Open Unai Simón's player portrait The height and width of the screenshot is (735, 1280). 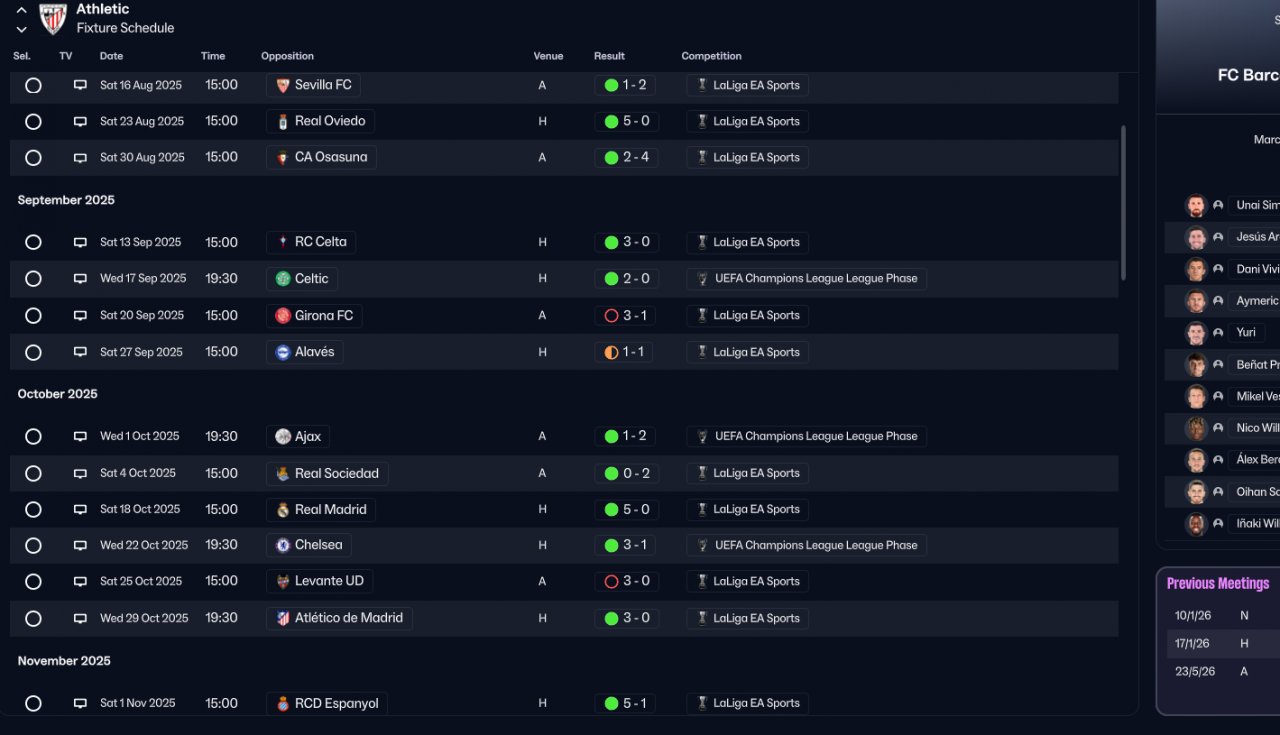[1196, 206]
